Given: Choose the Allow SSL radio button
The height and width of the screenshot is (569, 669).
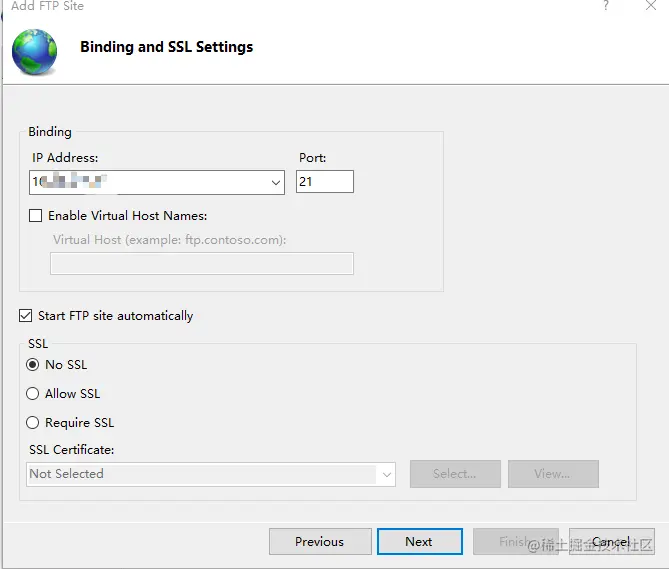Looking at the screenshot, I should (32, 393).
